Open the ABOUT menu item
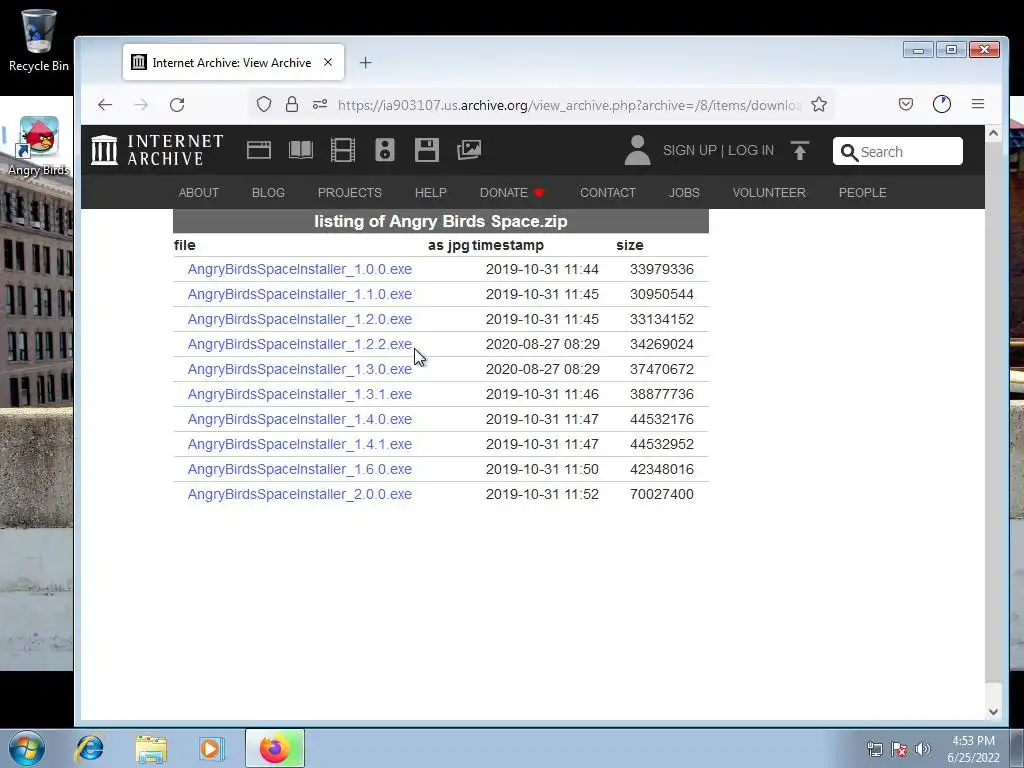The image size is (1024, 768). tap(199, 193)
